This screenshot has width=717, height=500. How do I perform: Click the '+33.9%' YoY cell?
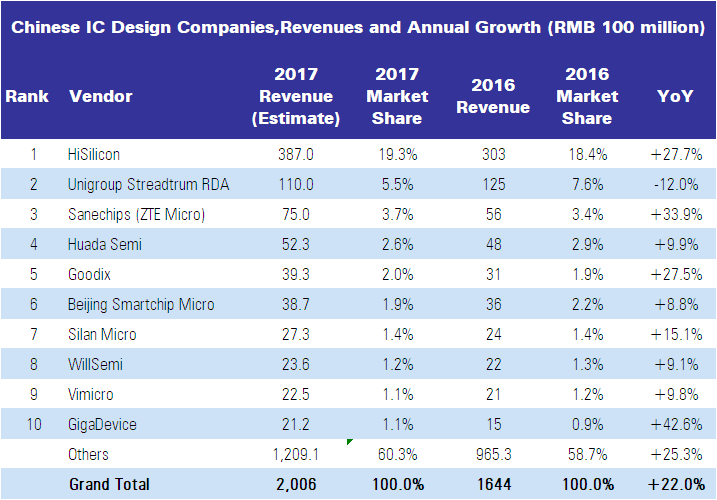coord(676,214)
